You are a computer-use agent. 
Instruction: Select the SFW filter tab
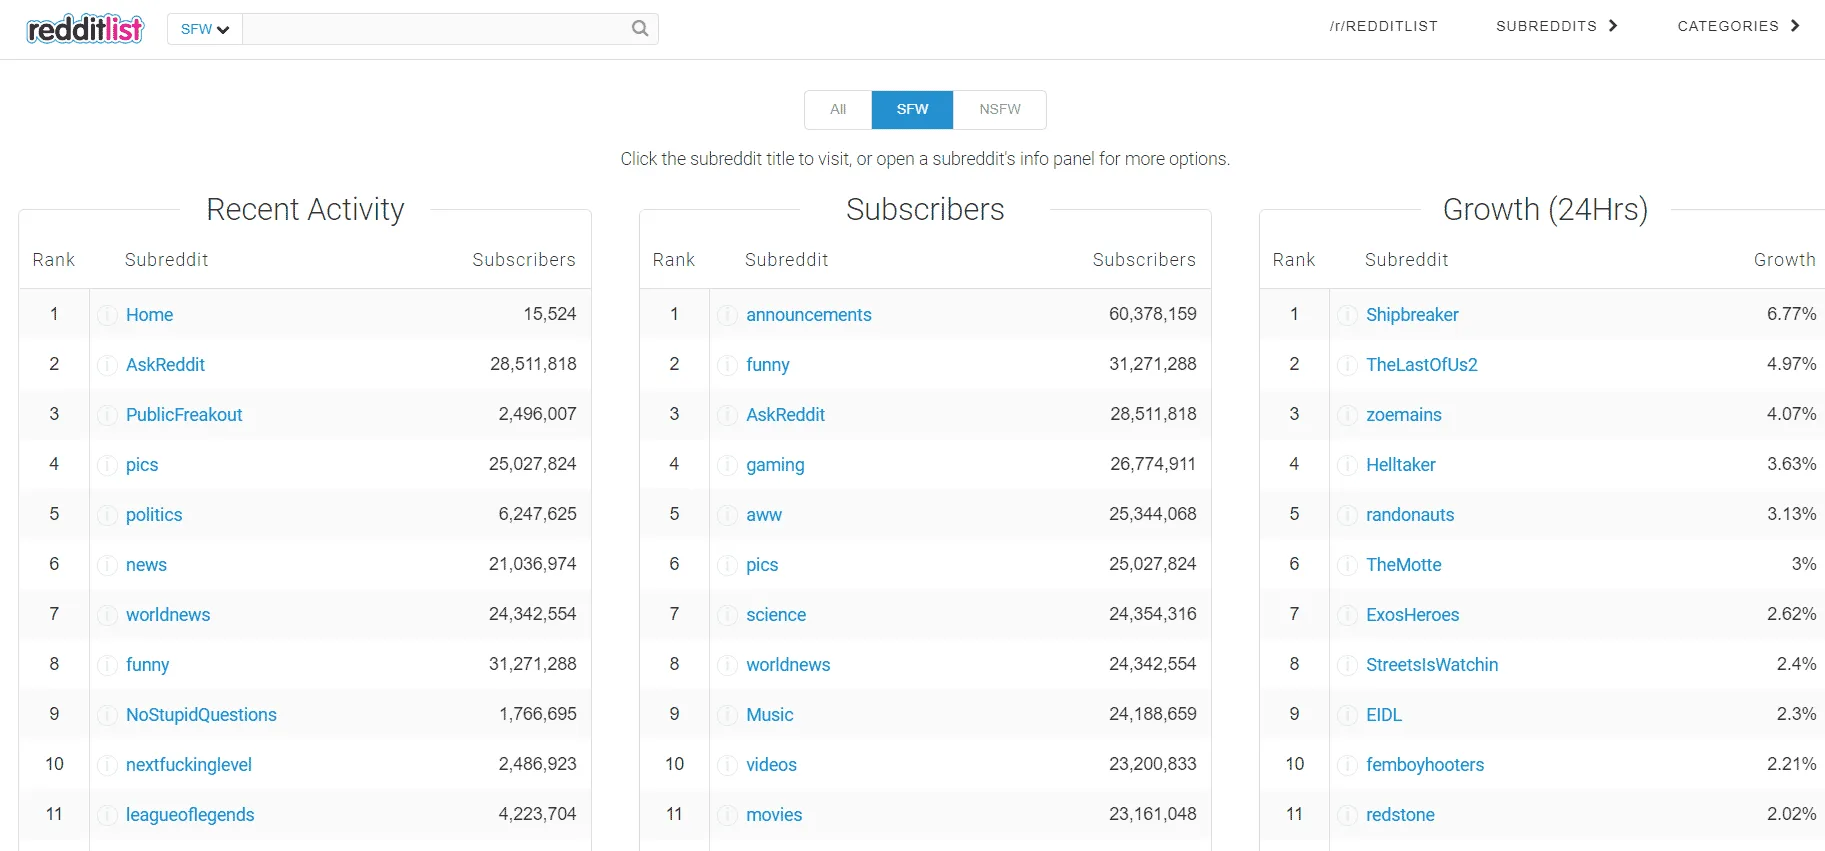coord(912,109)
